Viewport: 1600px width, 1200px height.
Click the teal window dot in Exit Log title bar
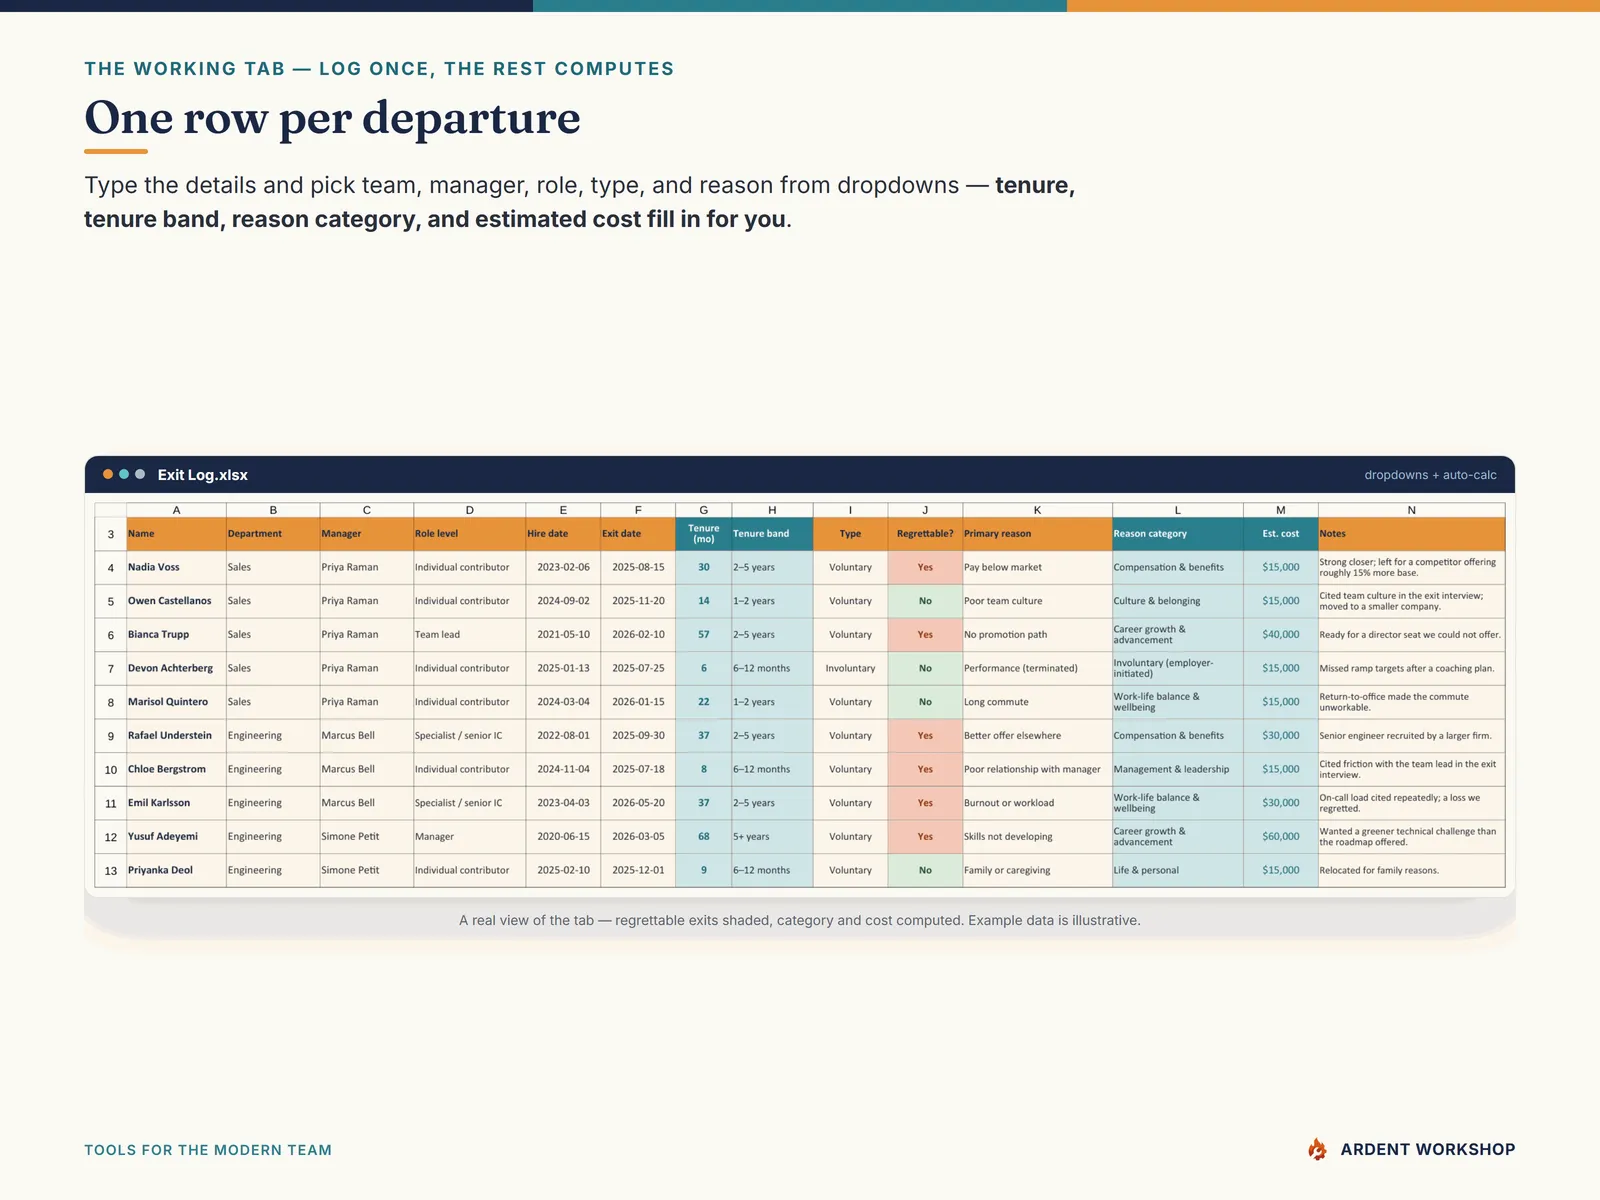tap(124, 474)
